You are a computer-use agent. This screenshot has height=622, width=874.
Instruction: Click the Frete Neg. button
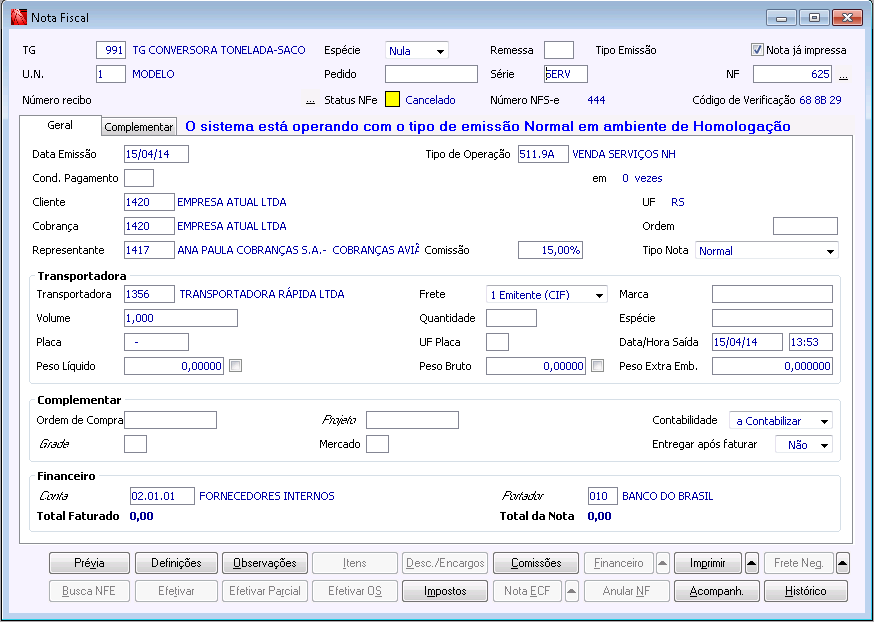(x=799, y=563)
